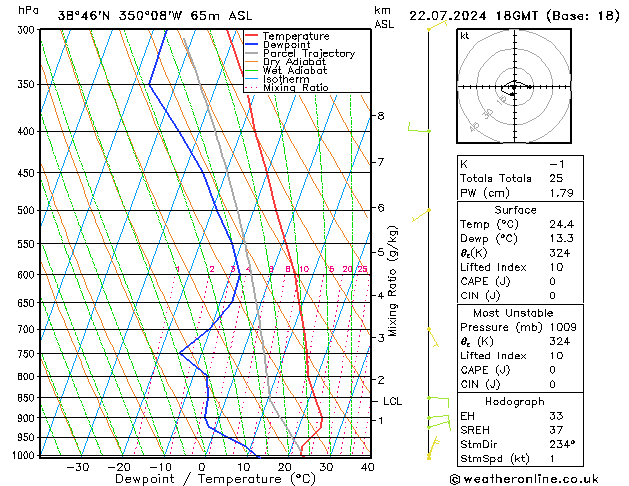Select the Isotherm legend entry
629x486 pixels.
click(286, 79)
